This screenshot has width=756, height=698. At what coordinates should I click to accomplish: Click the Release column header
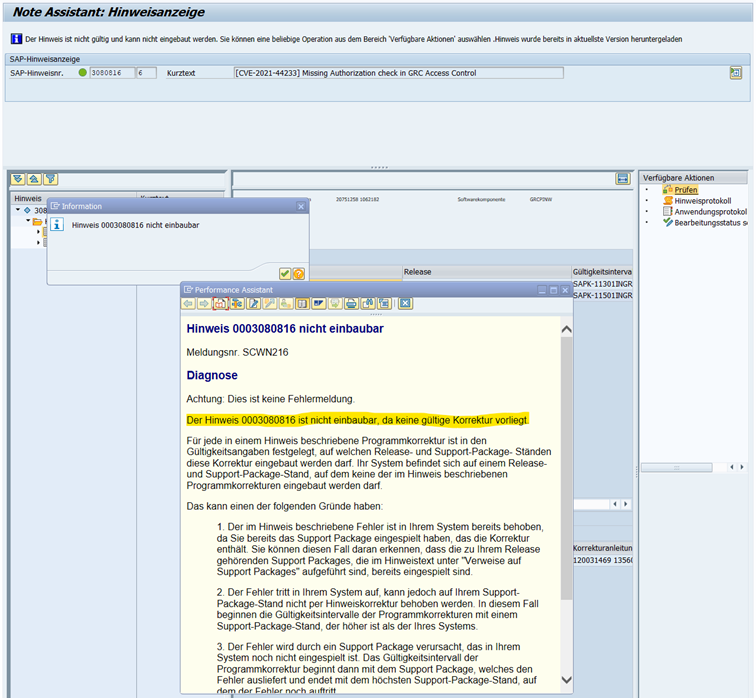click(486, 272)
